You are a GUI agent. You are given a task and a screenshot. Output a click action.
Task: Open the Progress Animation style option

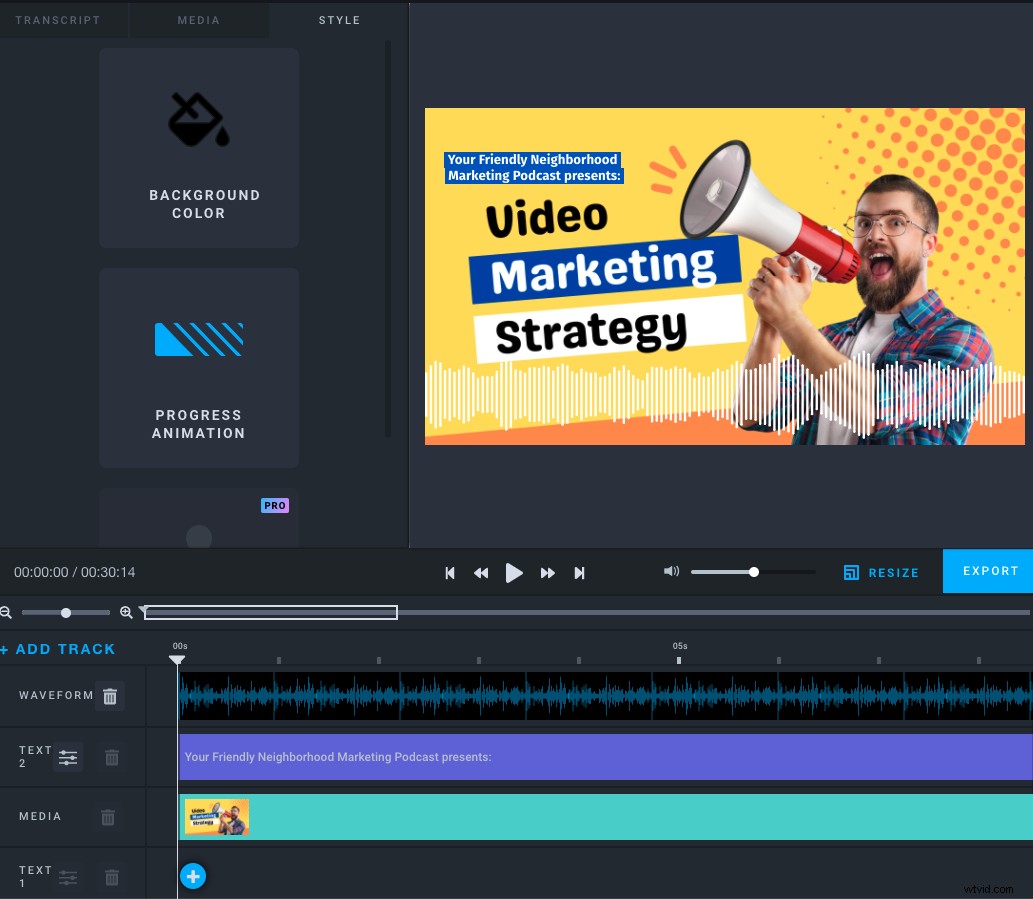pyautogui.click(x=198, y=367)
